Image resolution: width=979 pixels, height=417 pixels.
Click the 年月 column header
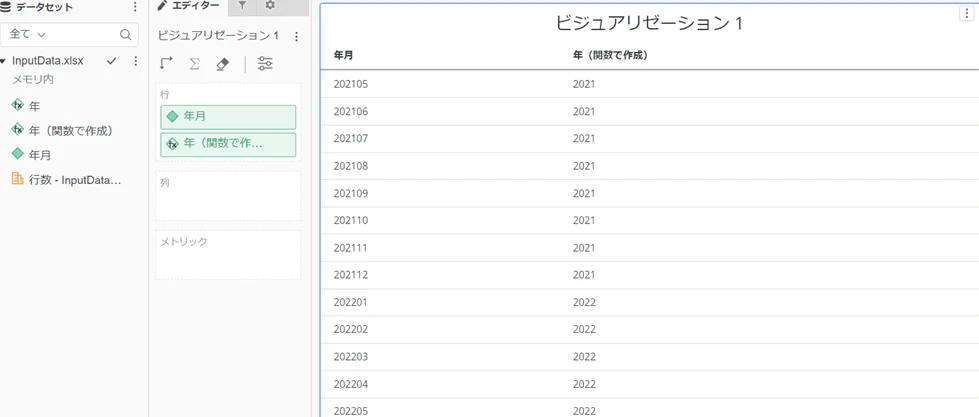click(x=343, y=55)
